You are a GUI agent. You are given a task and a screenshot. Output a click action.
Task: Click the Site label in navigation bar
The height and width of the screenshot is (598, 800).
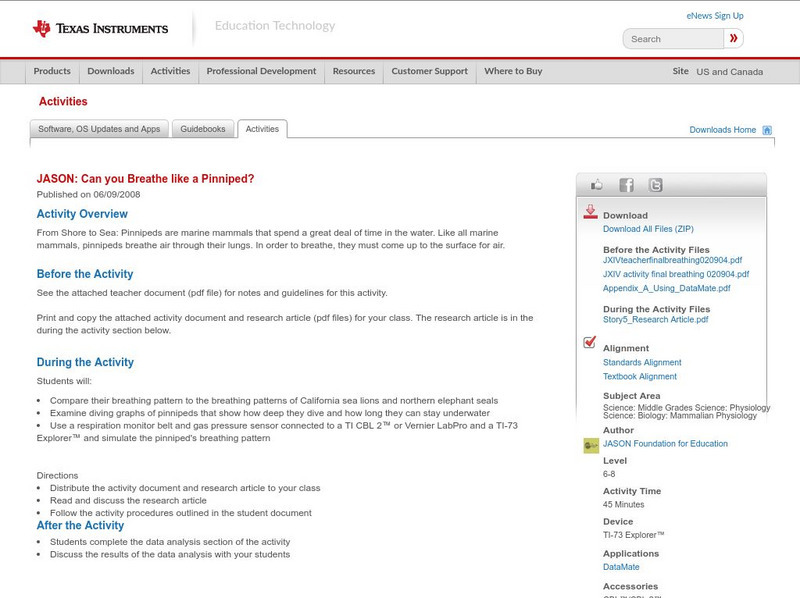(x=680, y=71)
